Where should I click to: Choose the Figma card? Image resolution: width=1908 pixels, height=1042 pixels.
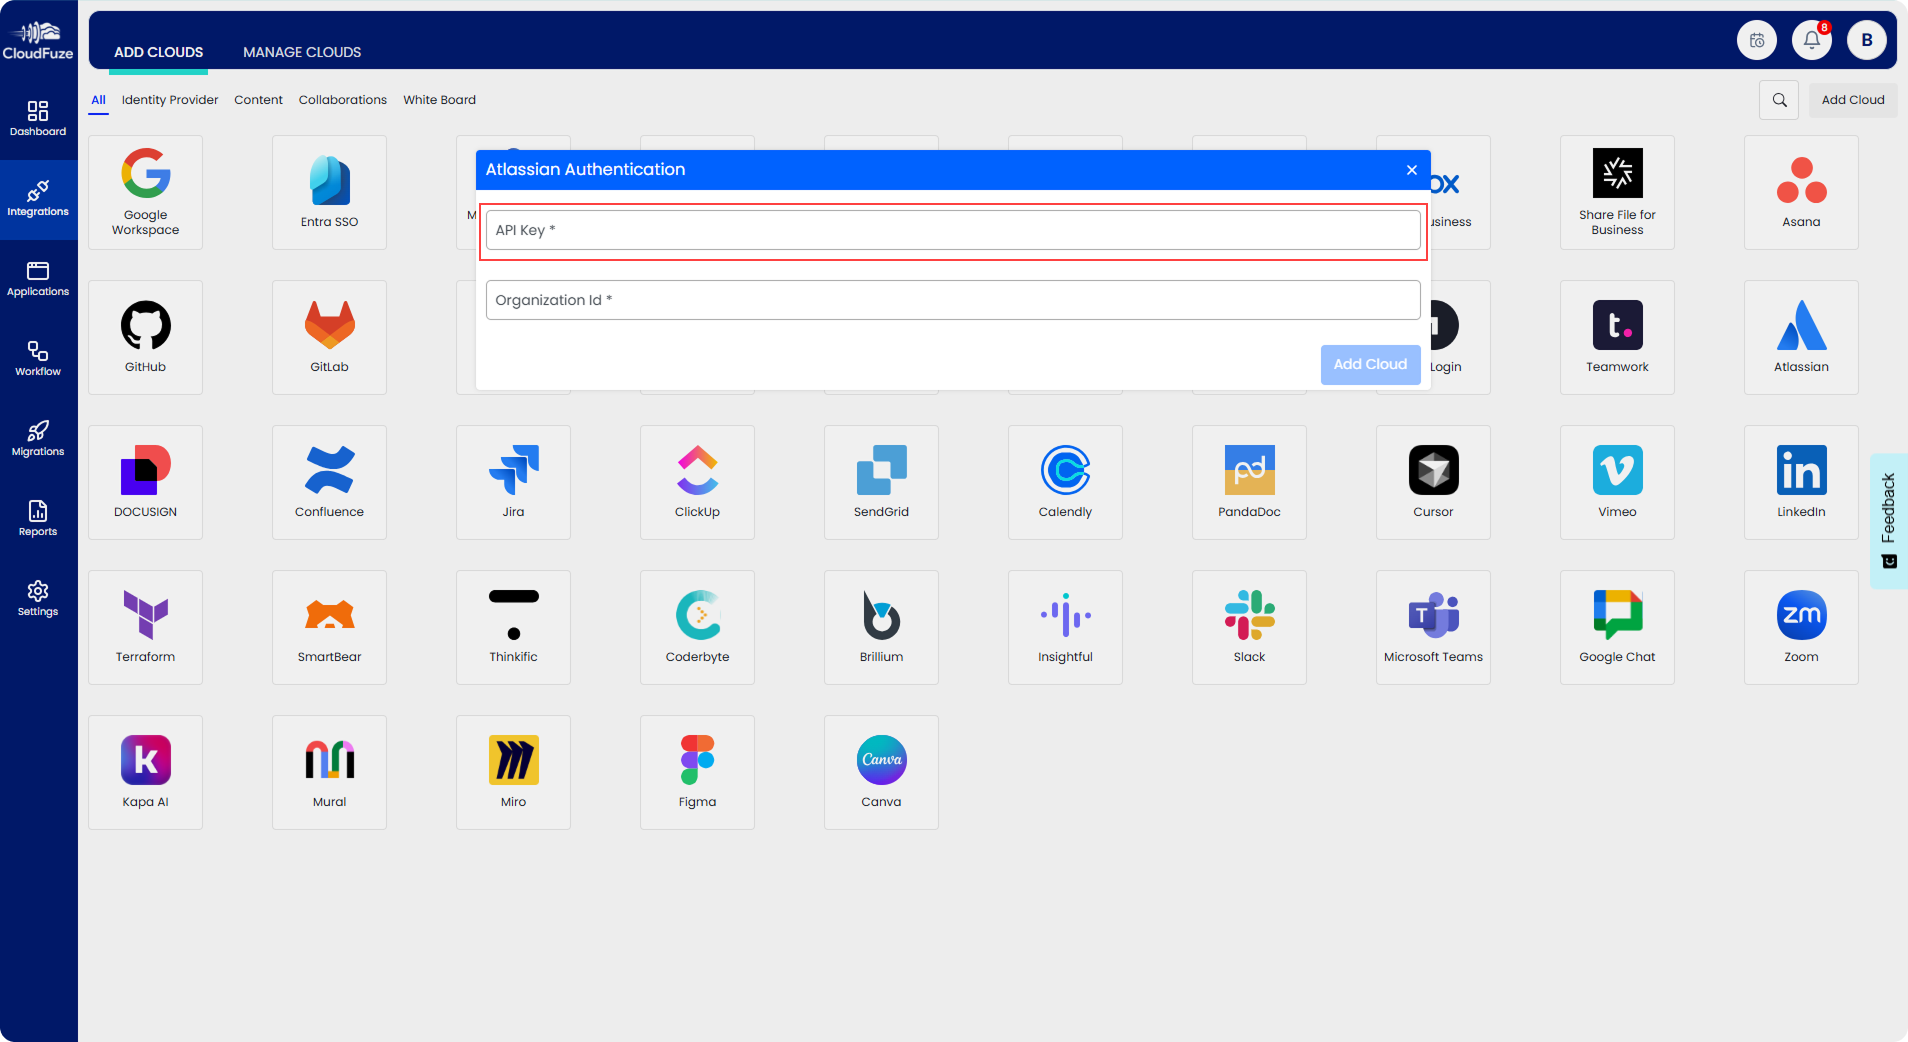point(697,772)
